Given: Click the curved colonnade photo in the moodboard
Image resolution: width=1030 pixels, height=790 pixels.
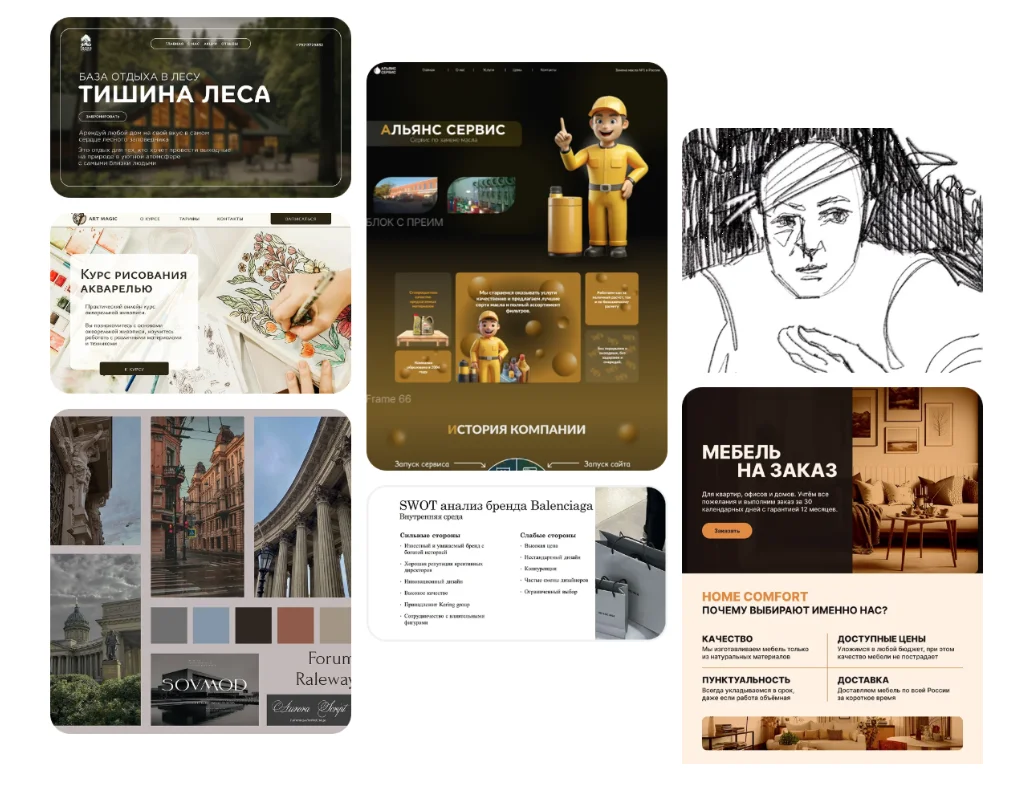Looking at the screenshot, I should 302,507.
